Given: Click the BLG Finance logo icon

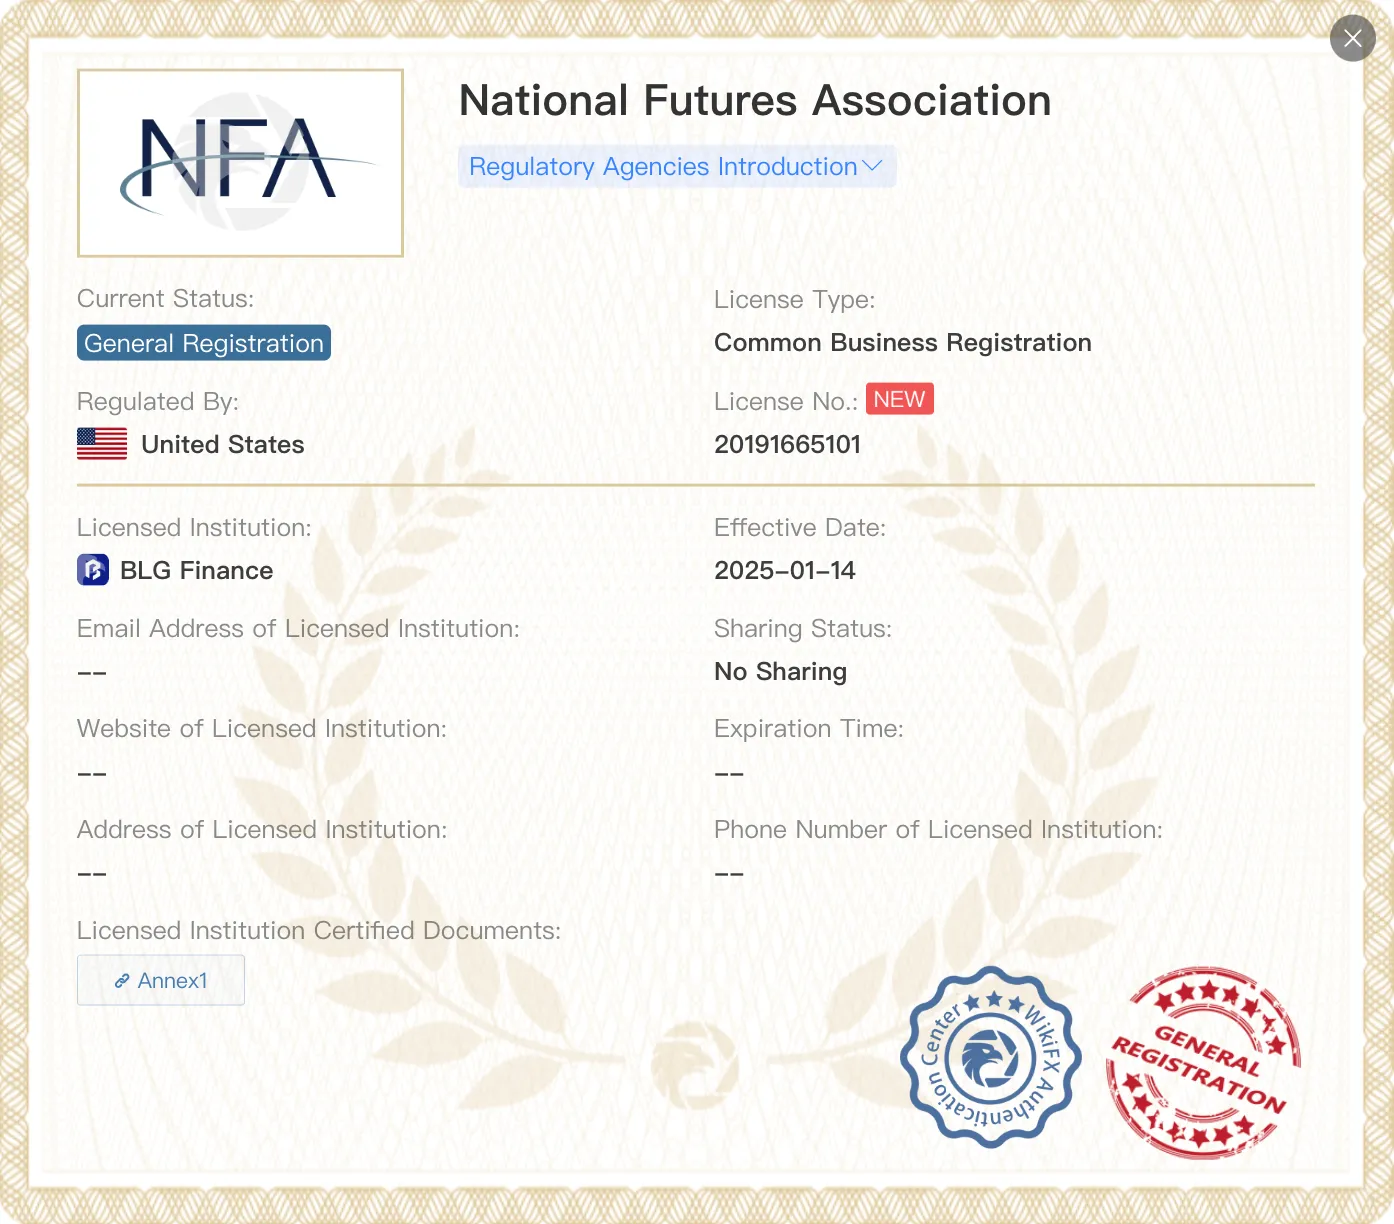Looking at the screenshot, I should pyautogui.click(x=93, y=570).
